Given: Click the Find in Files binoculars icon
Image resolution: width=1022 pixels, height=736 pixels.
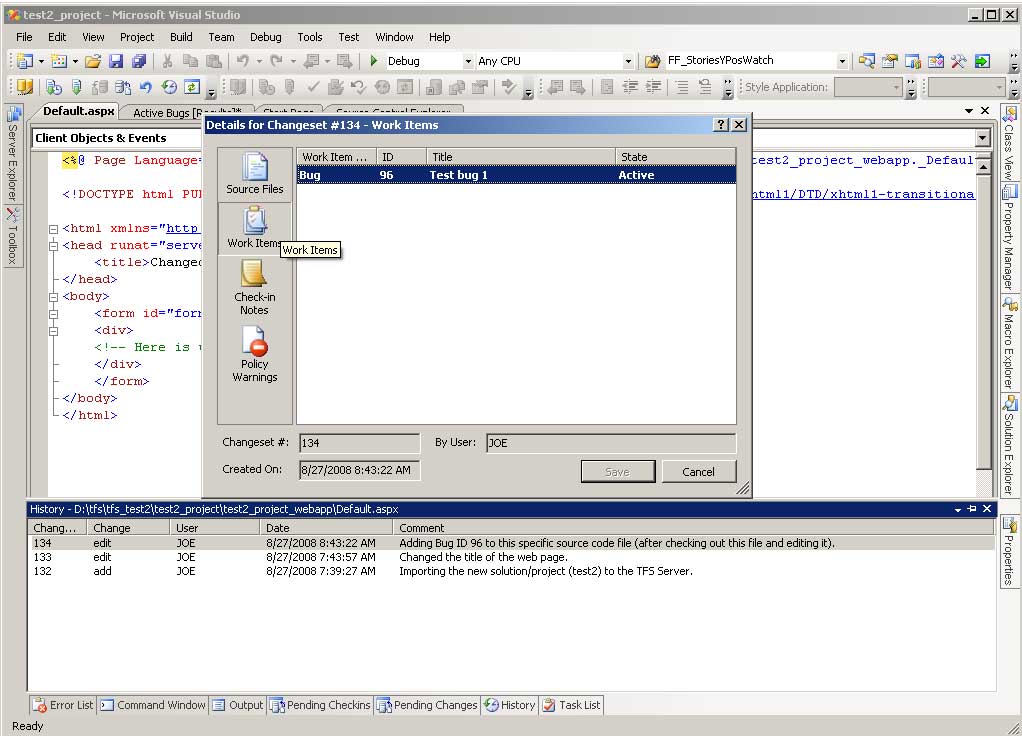Looking at the screenshot, I should tap(652, 61).
